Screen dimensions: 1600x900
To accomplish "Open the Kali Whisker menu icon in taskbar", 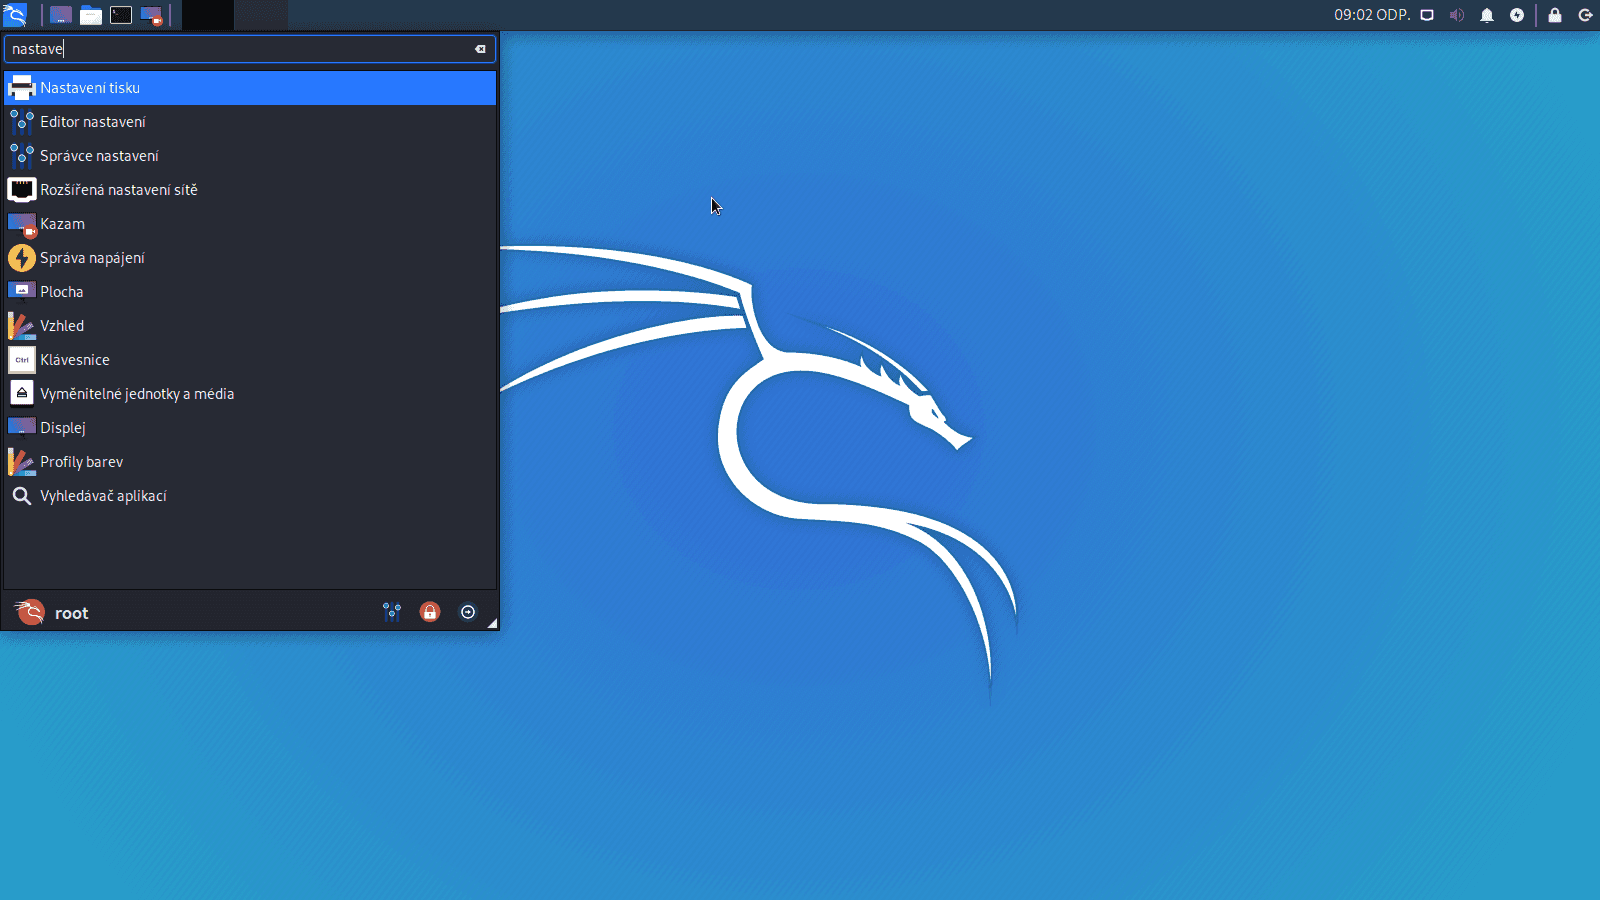I will pos(16,15).
